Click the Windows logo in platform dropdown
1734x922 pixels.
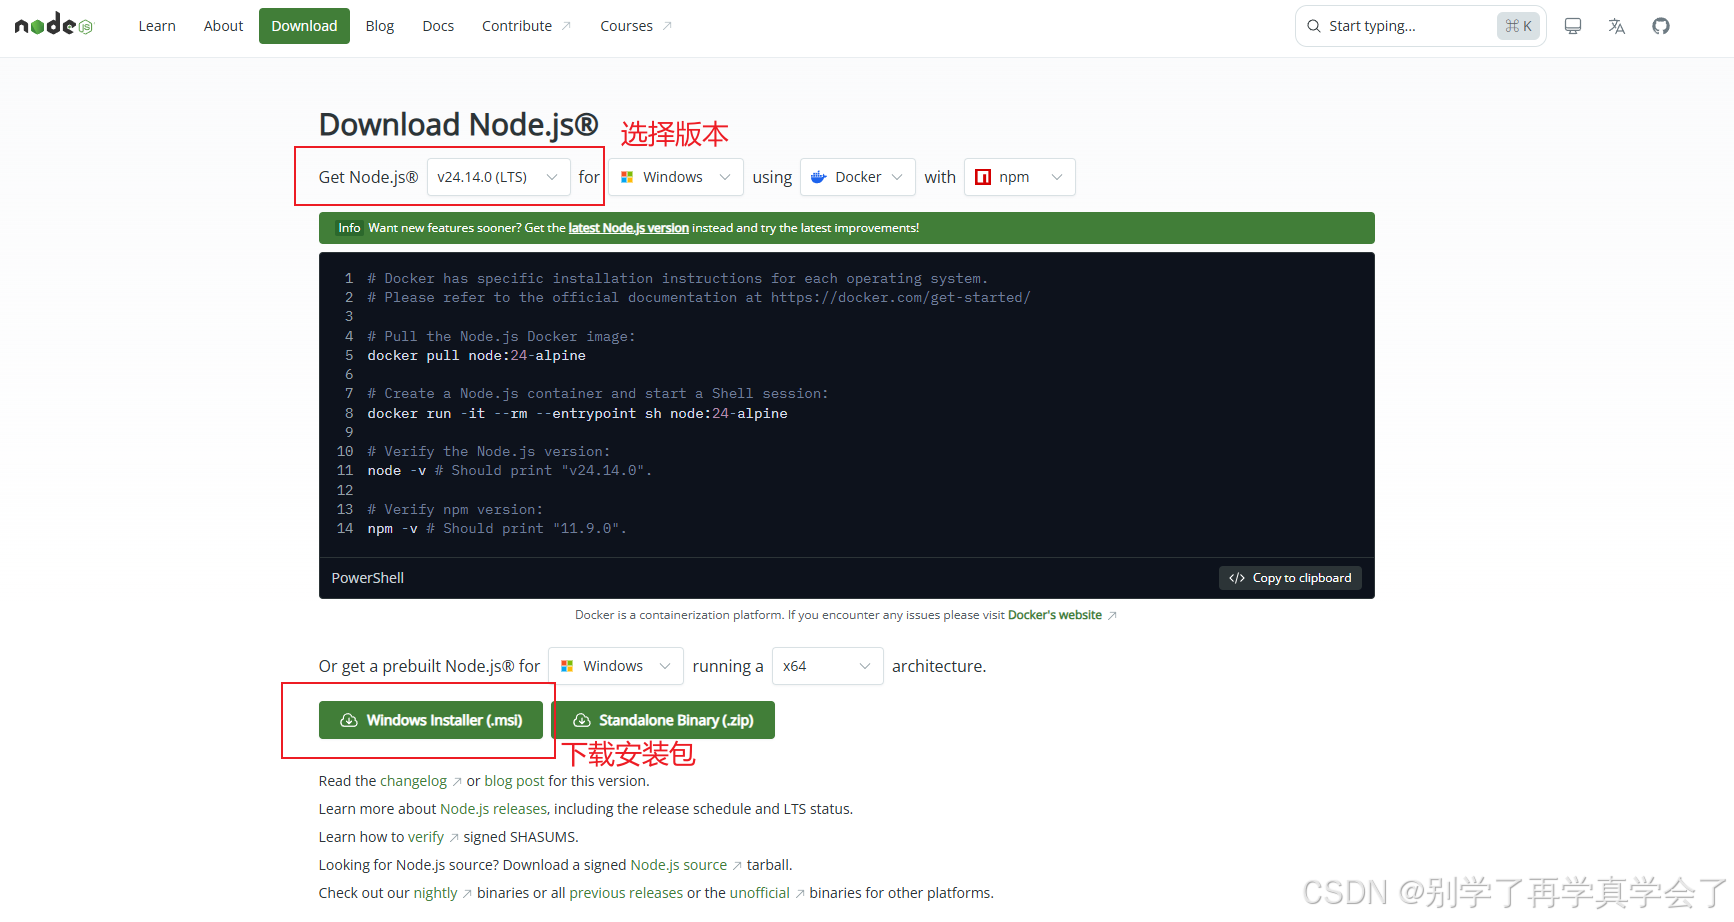click(x=627, y=177)
